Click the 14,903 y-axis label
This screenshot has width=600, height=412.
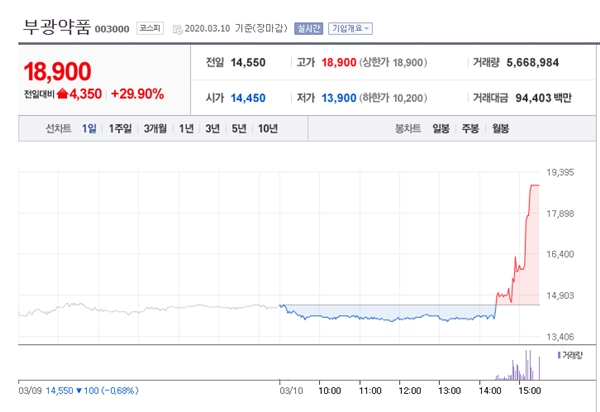point(560,296)
